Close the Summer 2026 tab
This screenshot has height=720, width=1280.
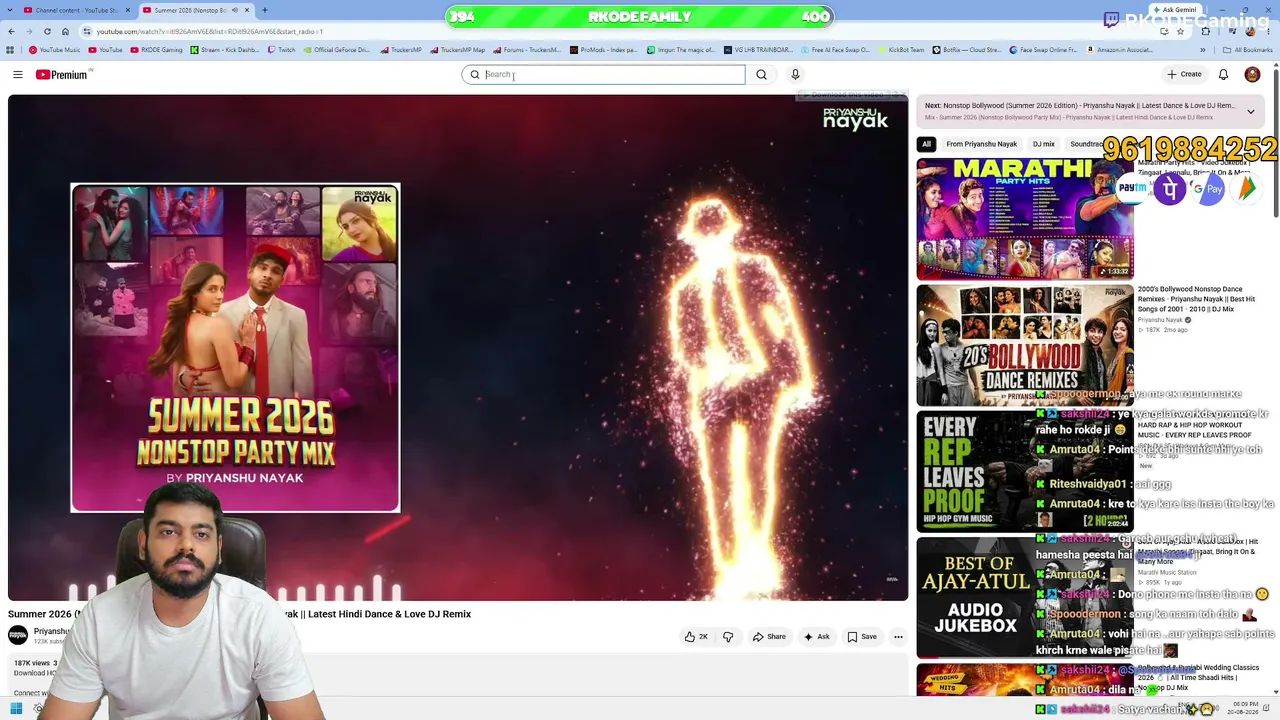pyautogui.click(x=248, y=10)
